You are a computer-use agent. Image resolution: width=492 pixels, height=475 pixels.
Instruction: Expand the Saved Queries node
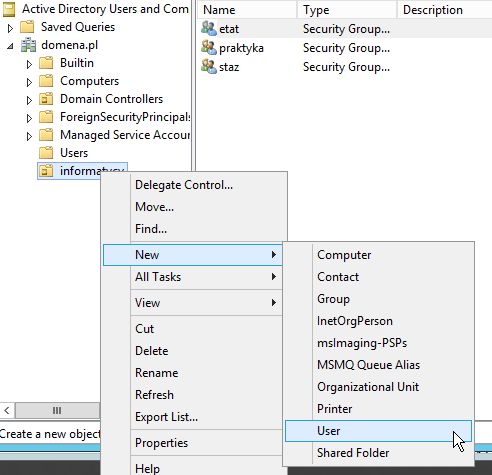click(x=10, y=28)
